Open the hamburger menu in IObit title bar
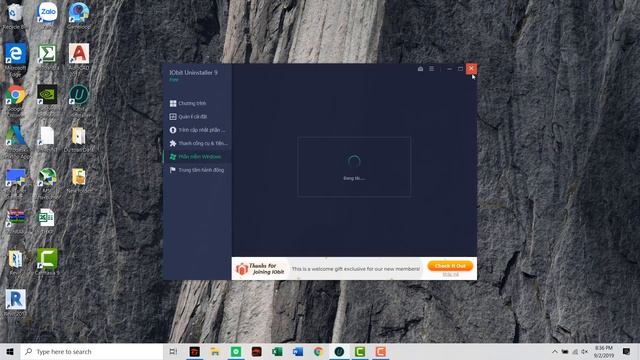 pyautogui.click(x=431, y=69)
